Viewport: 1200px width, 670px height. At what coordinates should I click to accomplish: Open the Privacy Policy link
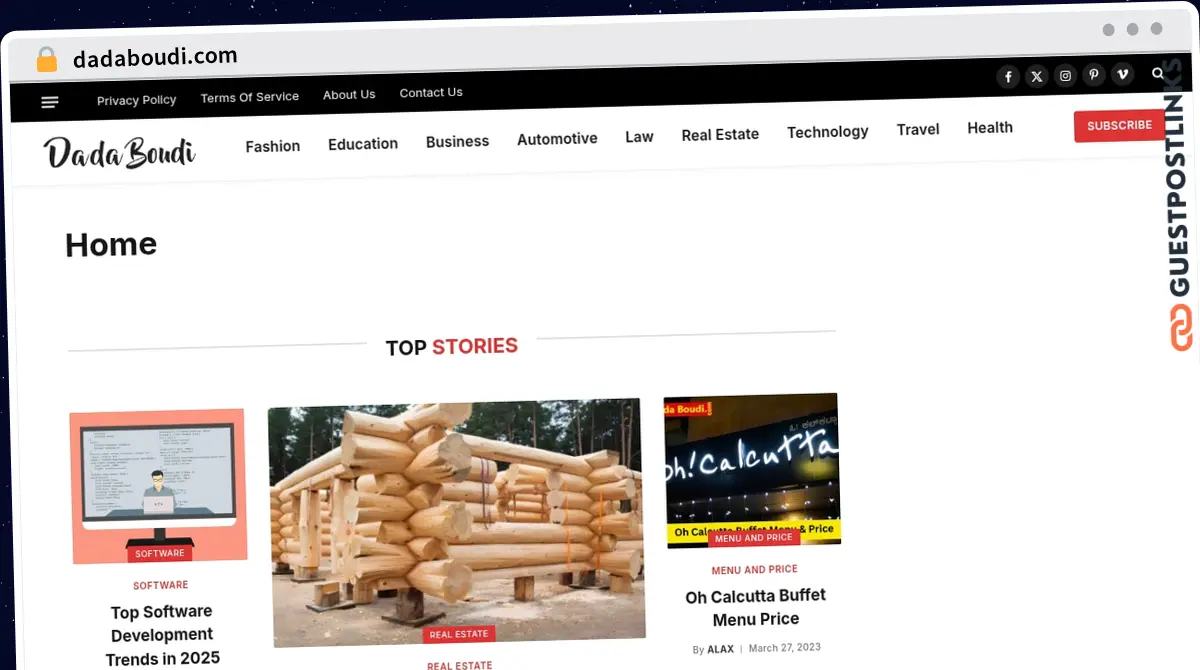pos(136,100)
